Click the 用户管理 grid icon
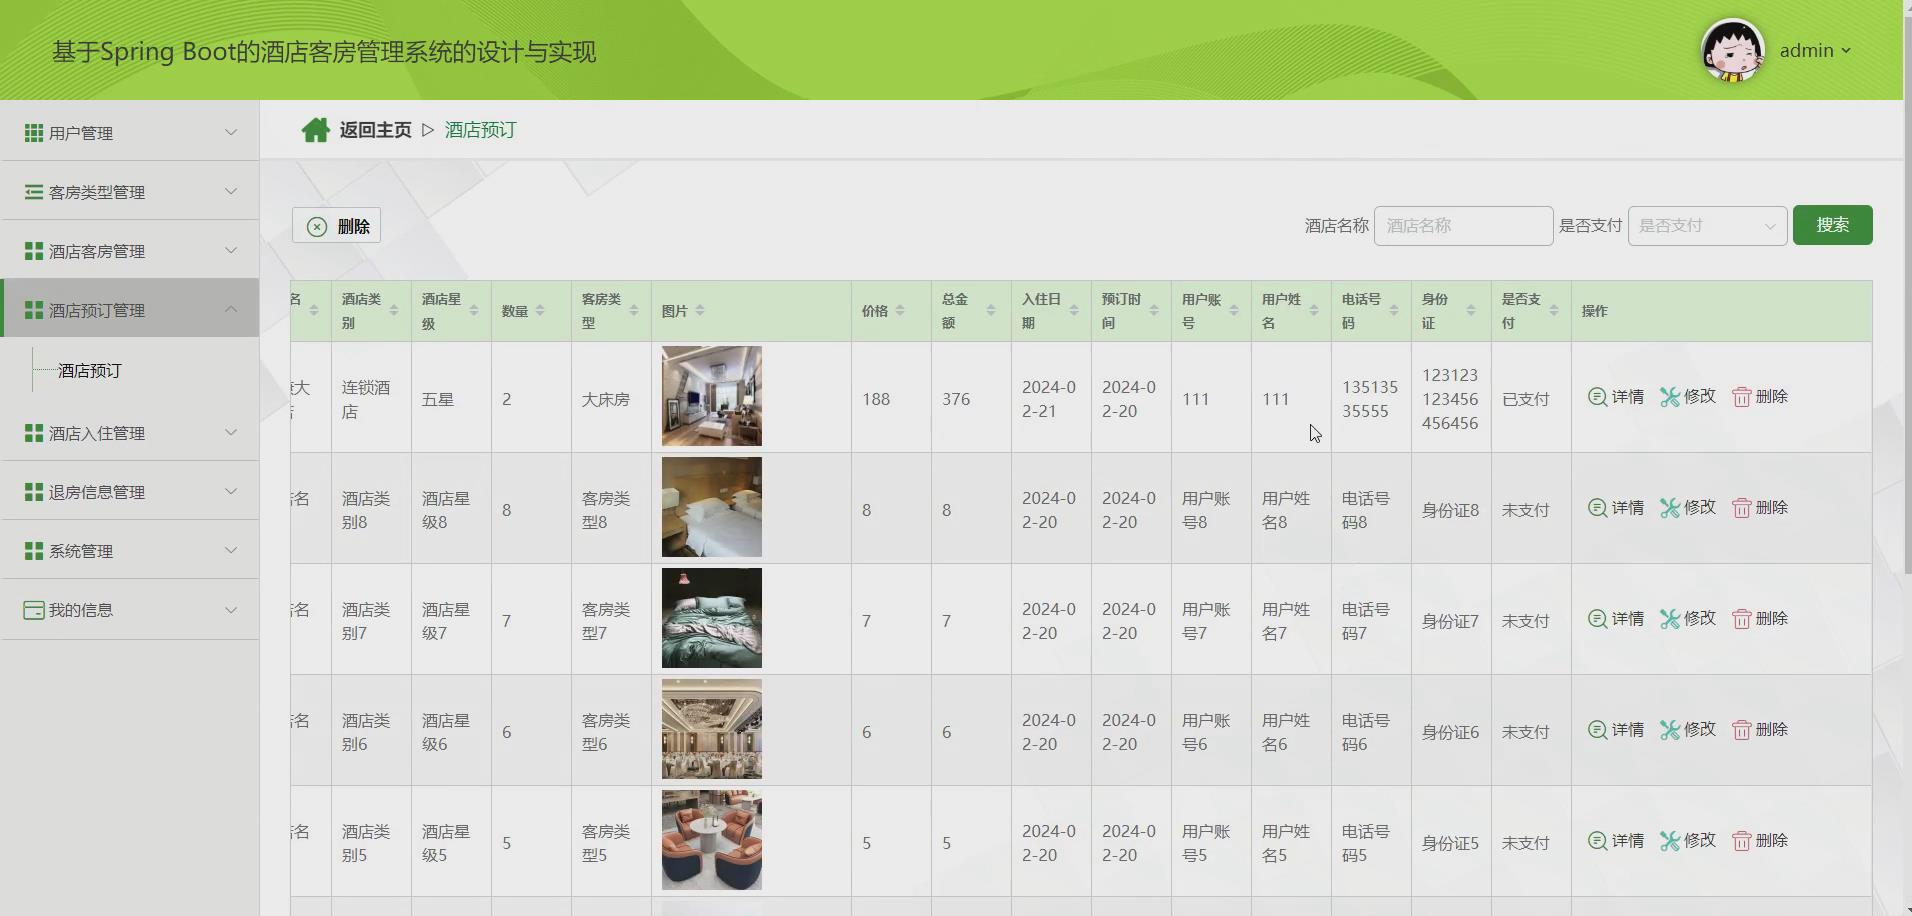Screen dimensions: 1912x916 point(34,132)
